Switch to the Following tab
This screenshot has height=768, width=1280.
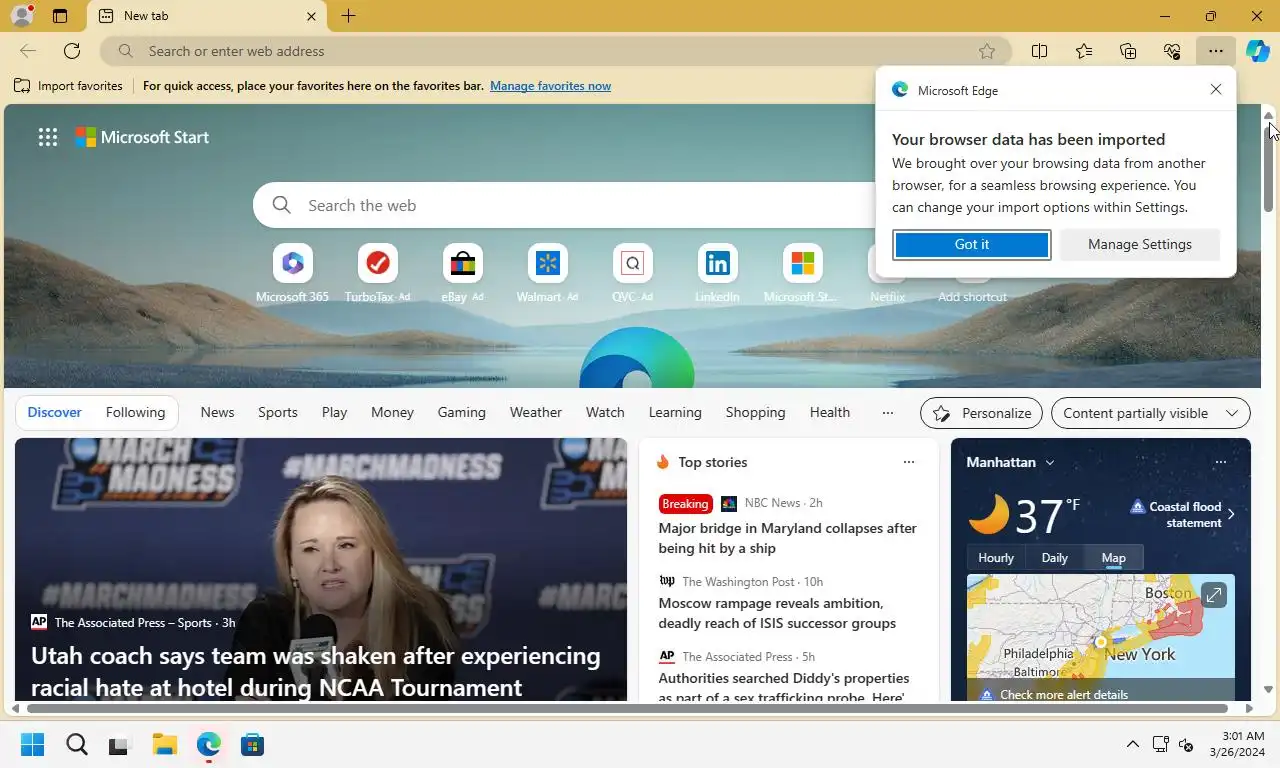point(135,412)
